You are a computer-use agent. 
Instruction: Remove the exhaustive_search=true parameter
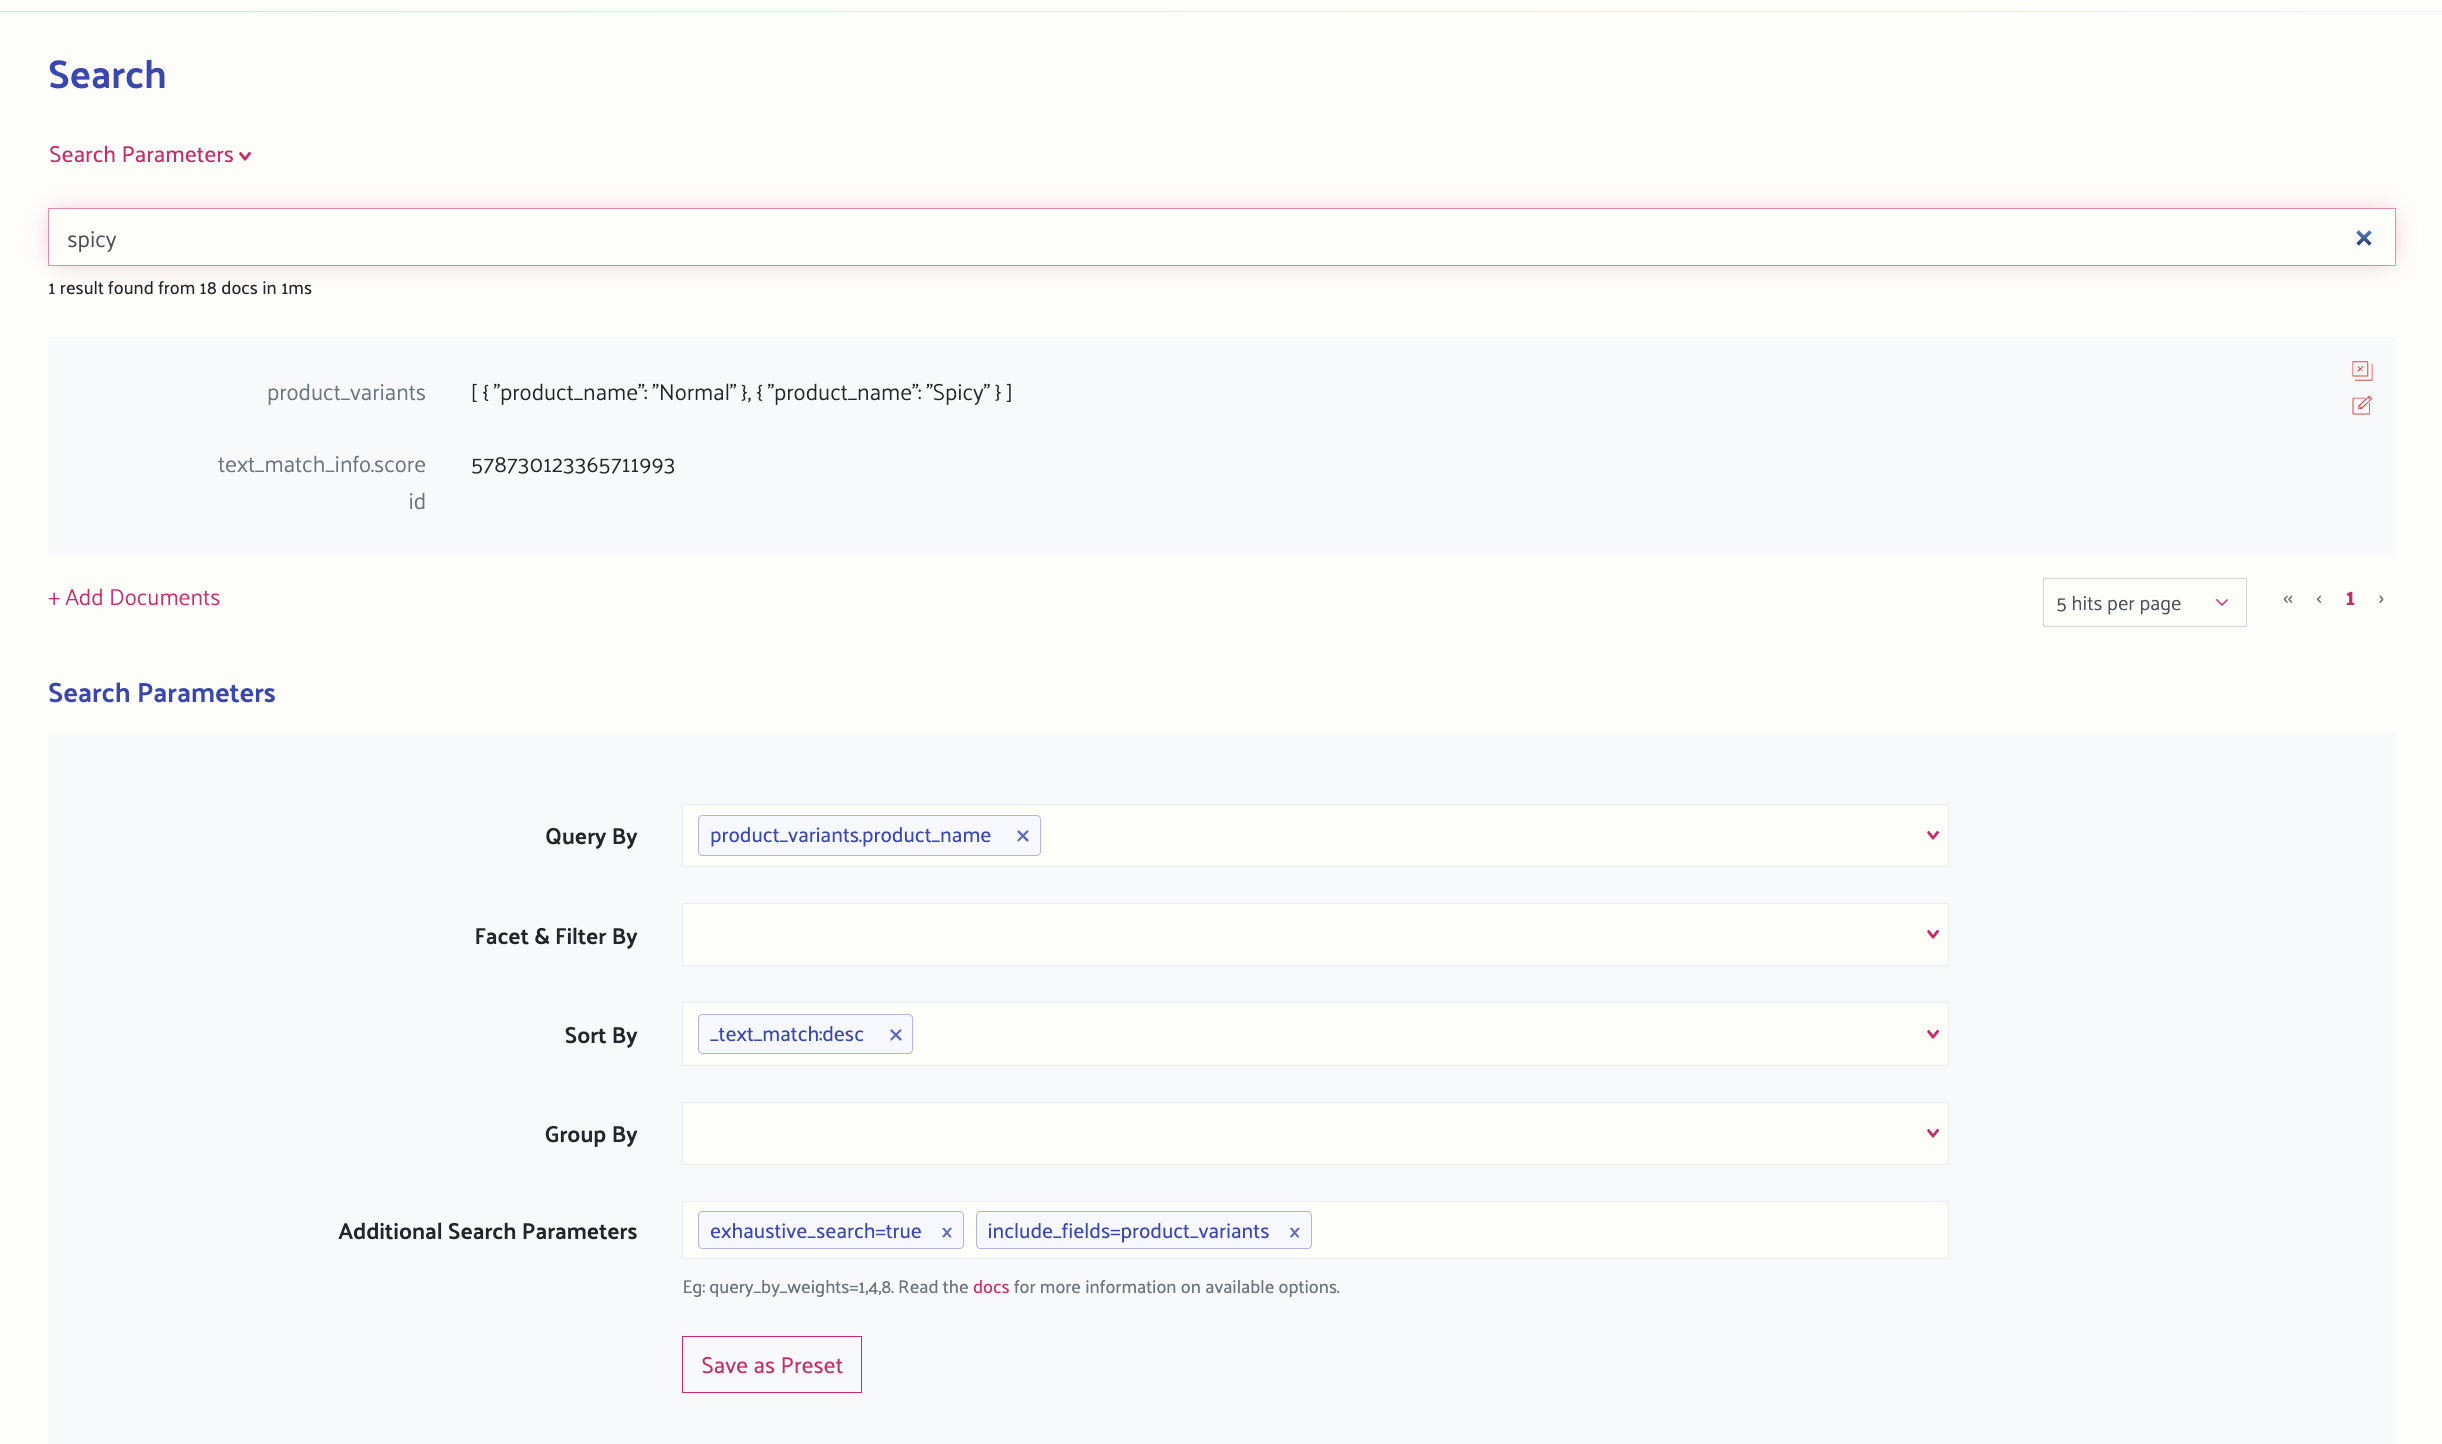946,1231
